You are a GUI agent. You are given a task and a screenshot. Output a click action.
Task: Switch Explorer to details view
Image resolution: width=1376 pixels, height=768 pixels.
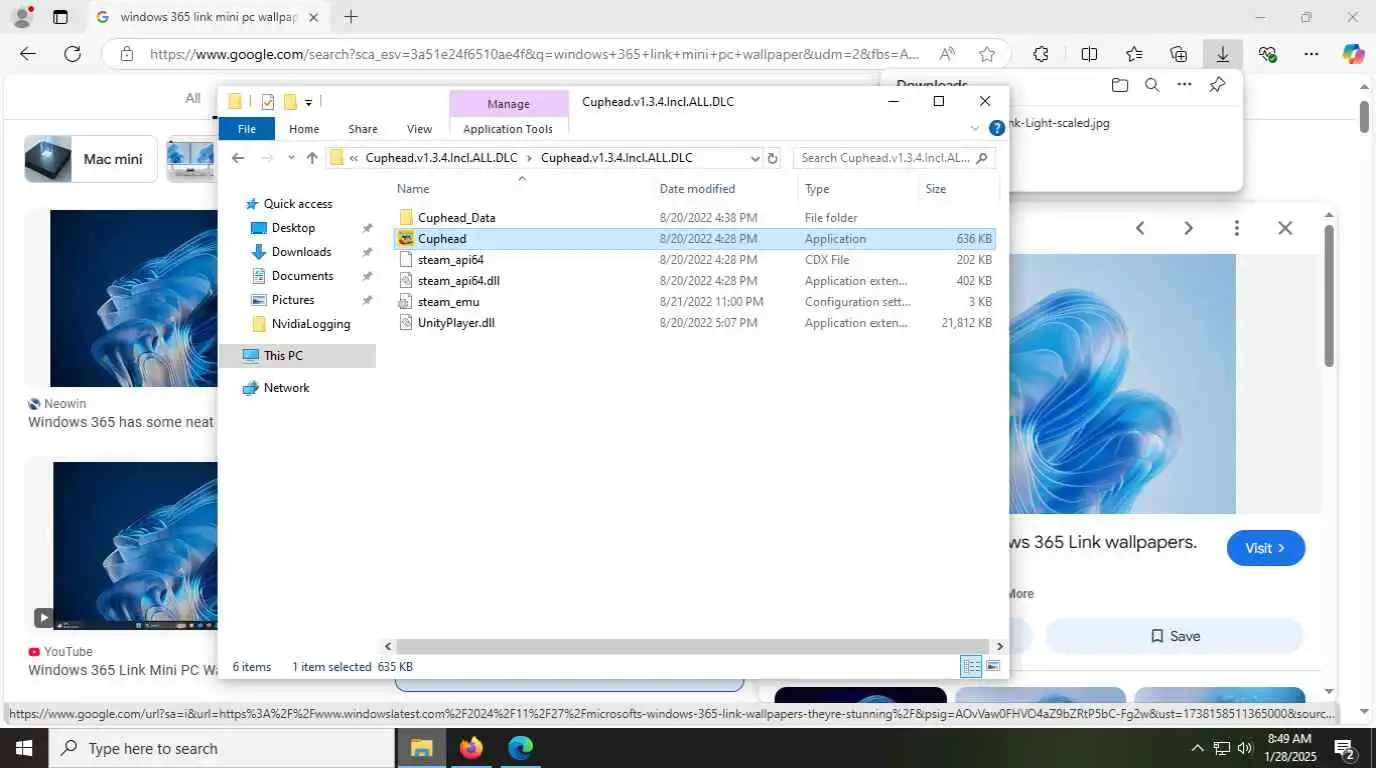coord(971,666)
